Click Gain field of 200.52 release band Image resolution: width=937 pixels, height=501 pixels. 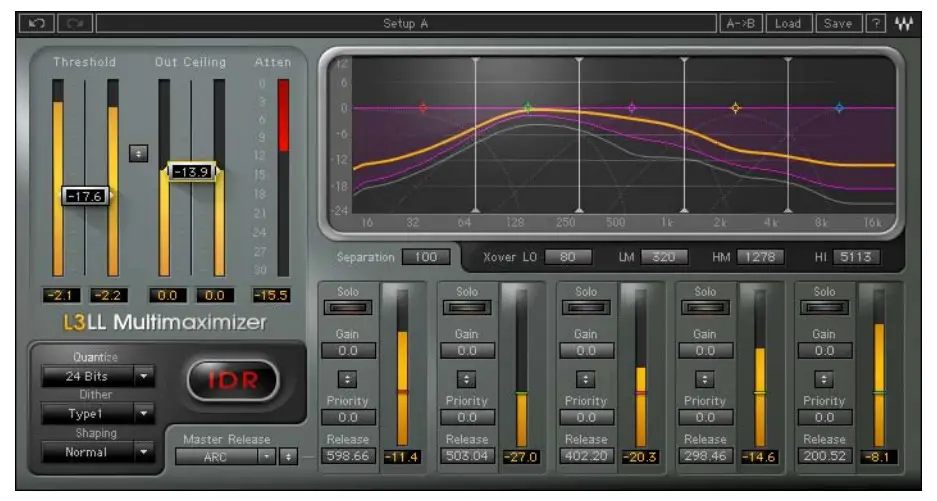tap(825, 351)
